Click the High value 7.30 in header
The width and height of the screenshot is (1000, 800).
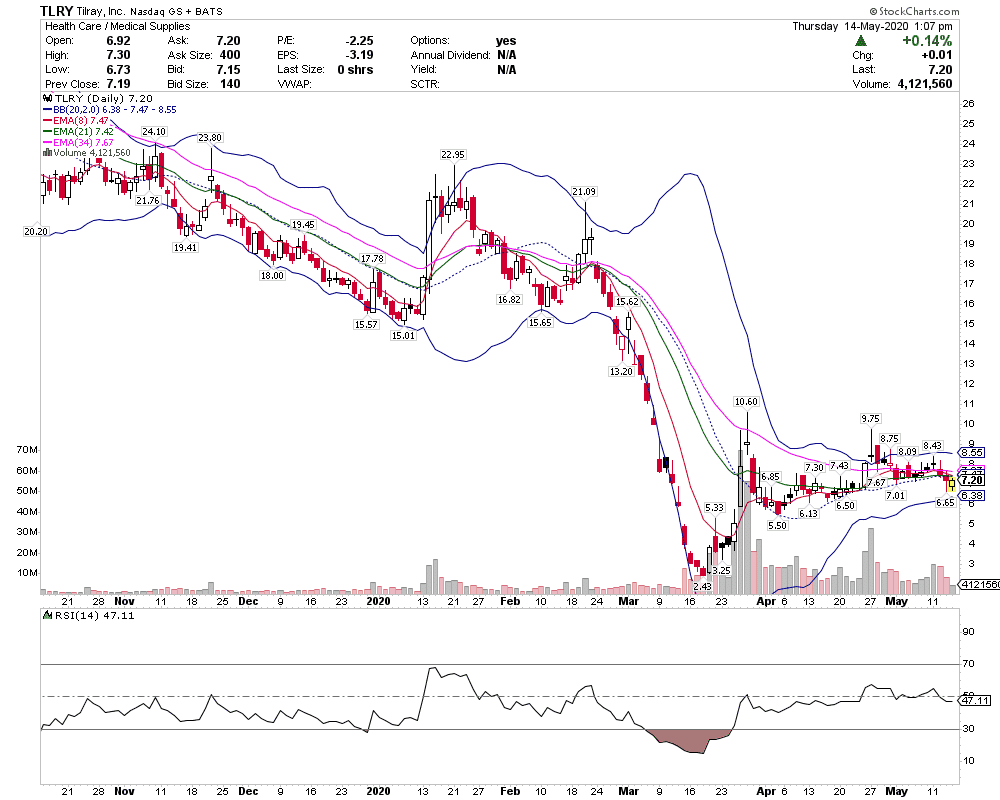pos(118,55)
